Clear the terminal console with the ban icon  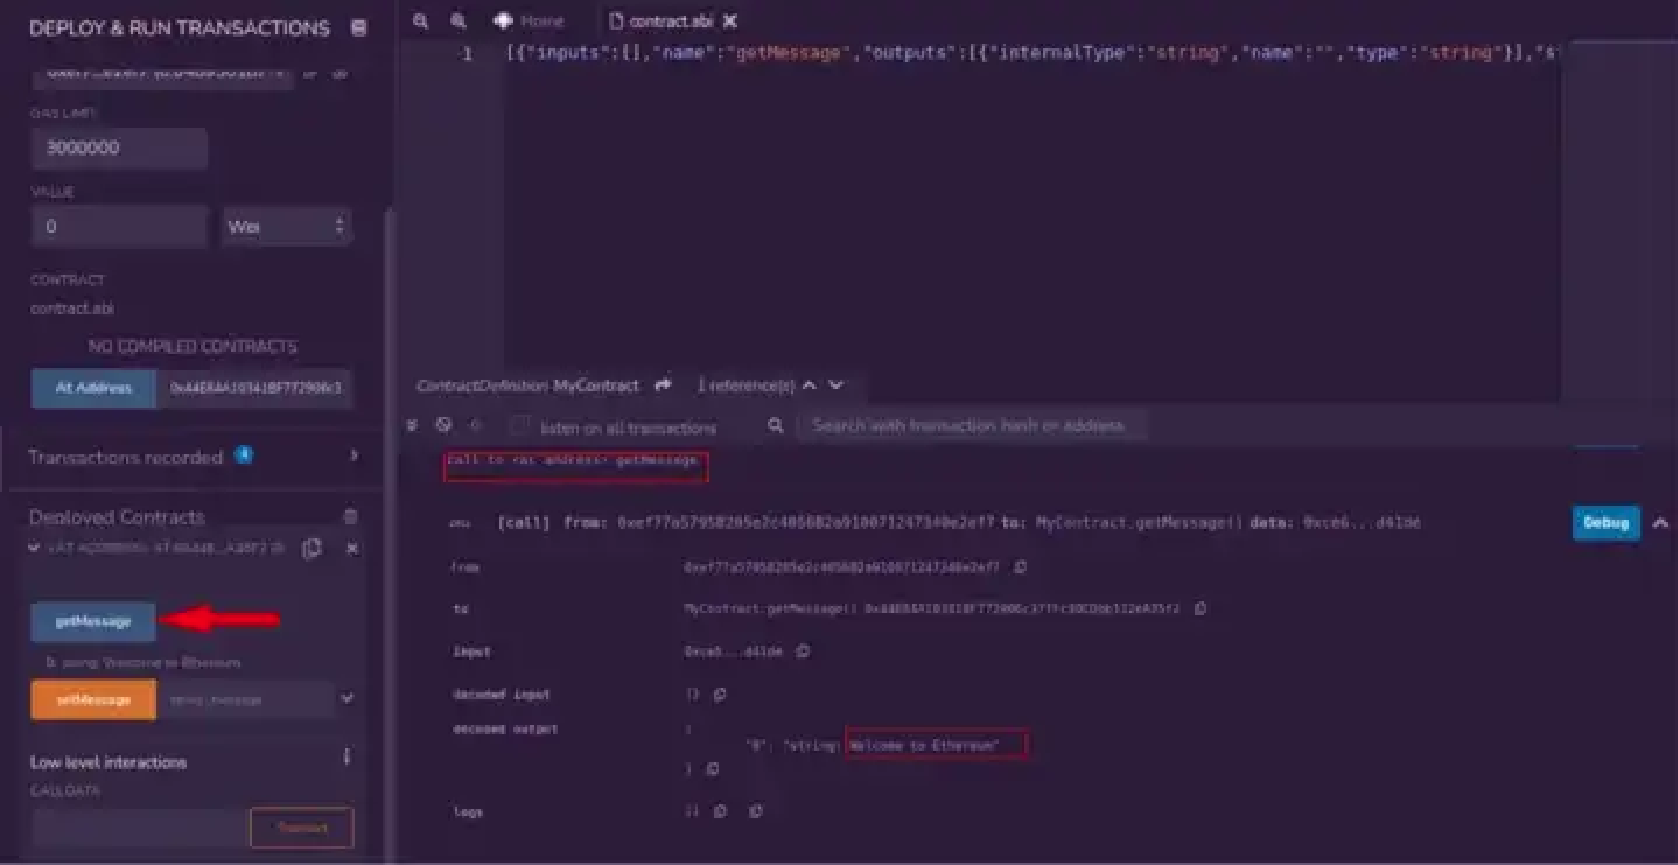pyautogui.click(x=444, y=425)
